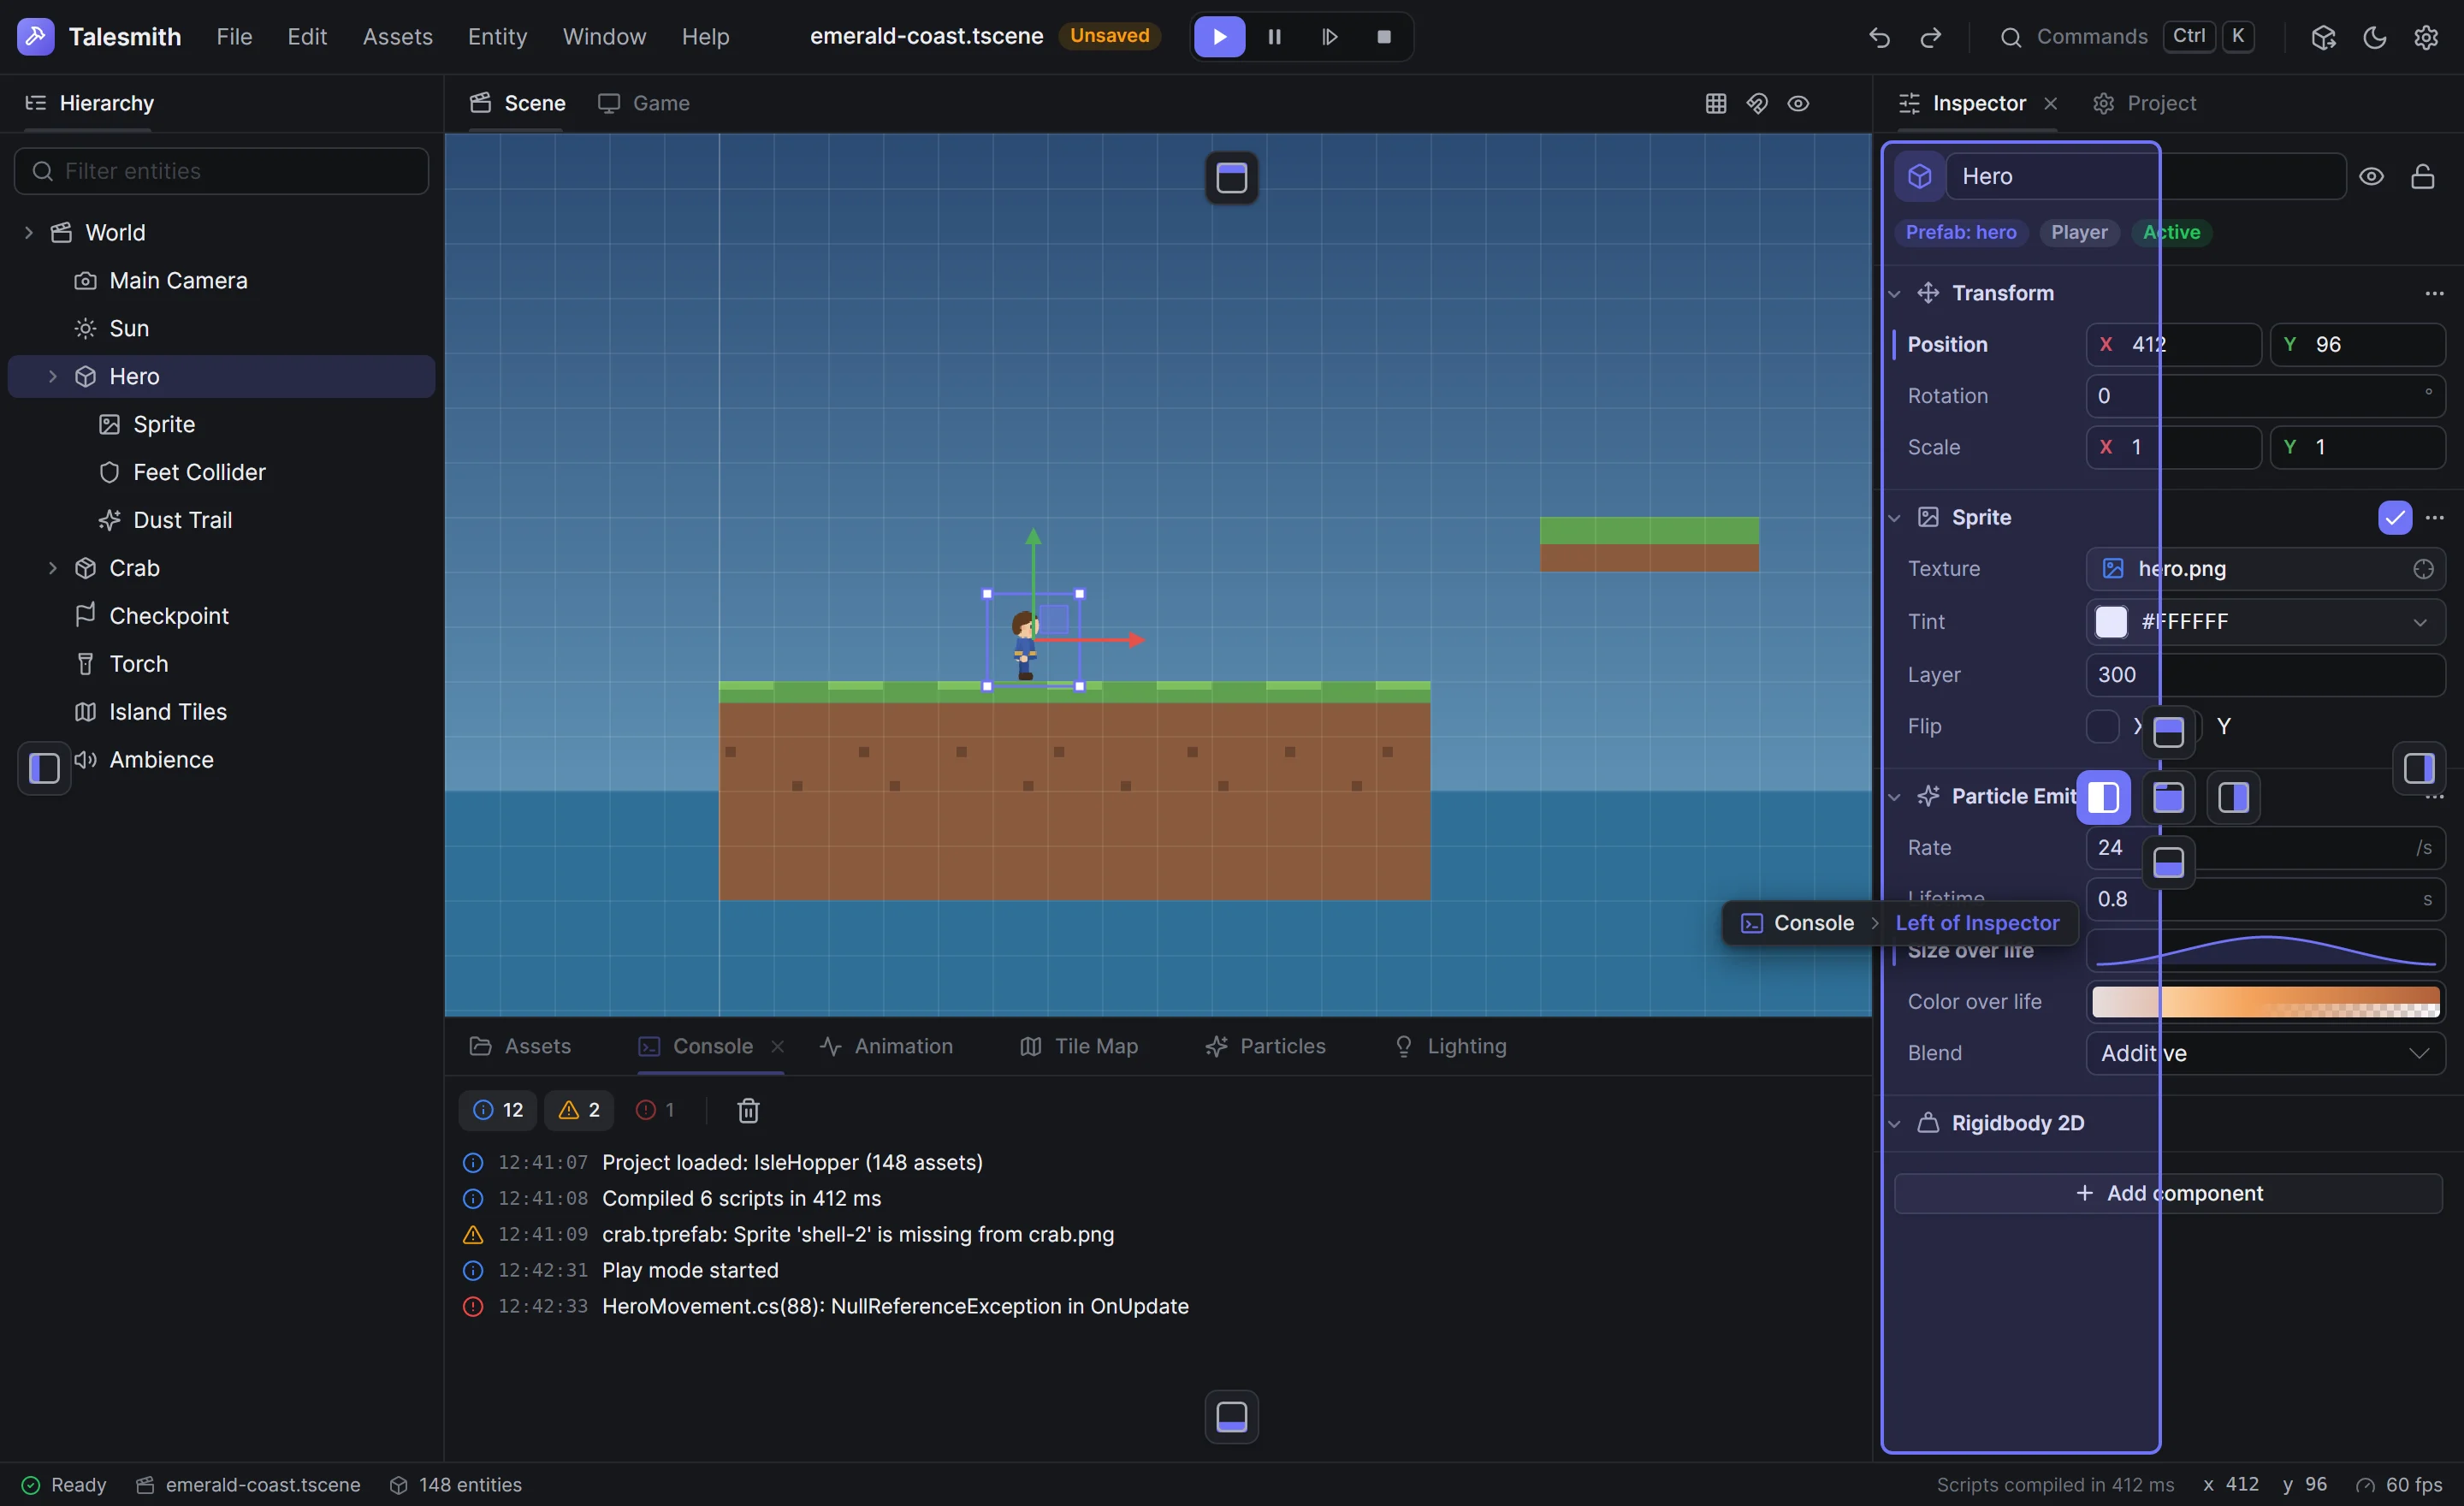Screen dimensions: 2464x1506
Task: Toggle Hero visibility eye icon in Inspector
Action: click(2371, 177)
